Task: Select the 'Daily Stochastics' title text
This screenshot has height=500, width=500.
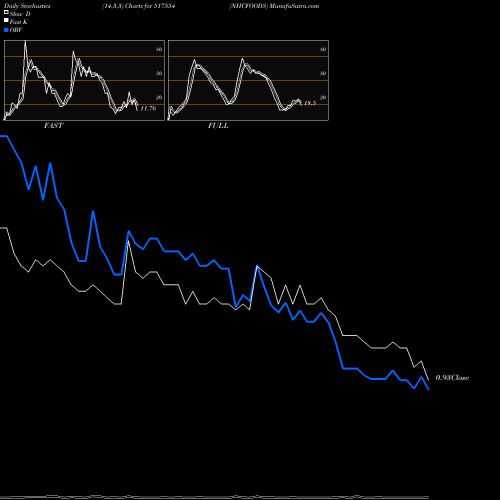Action: coord(27,6)
